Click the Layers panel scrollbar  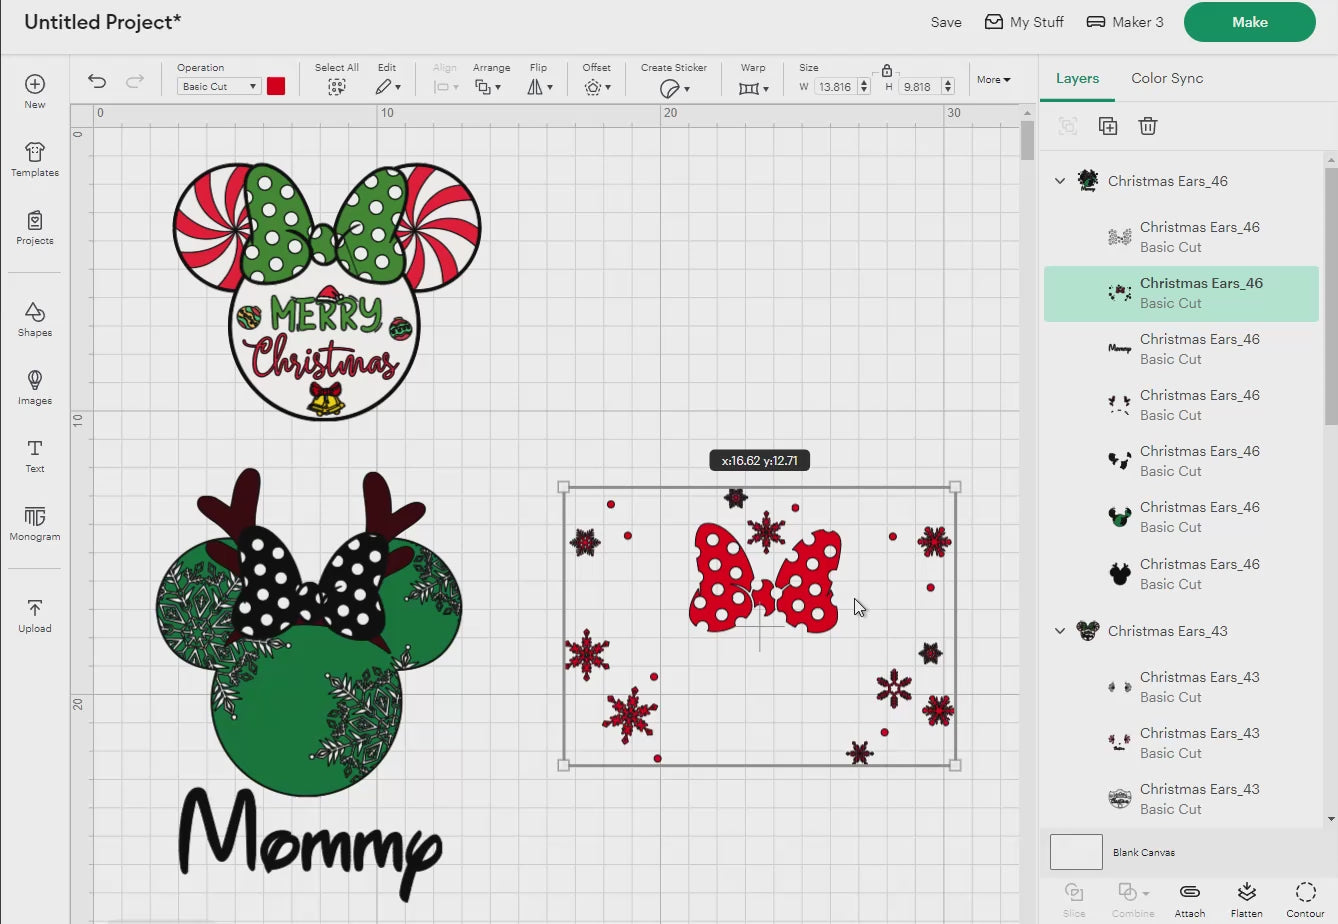pyautogui.click(x=1330, y=295)
